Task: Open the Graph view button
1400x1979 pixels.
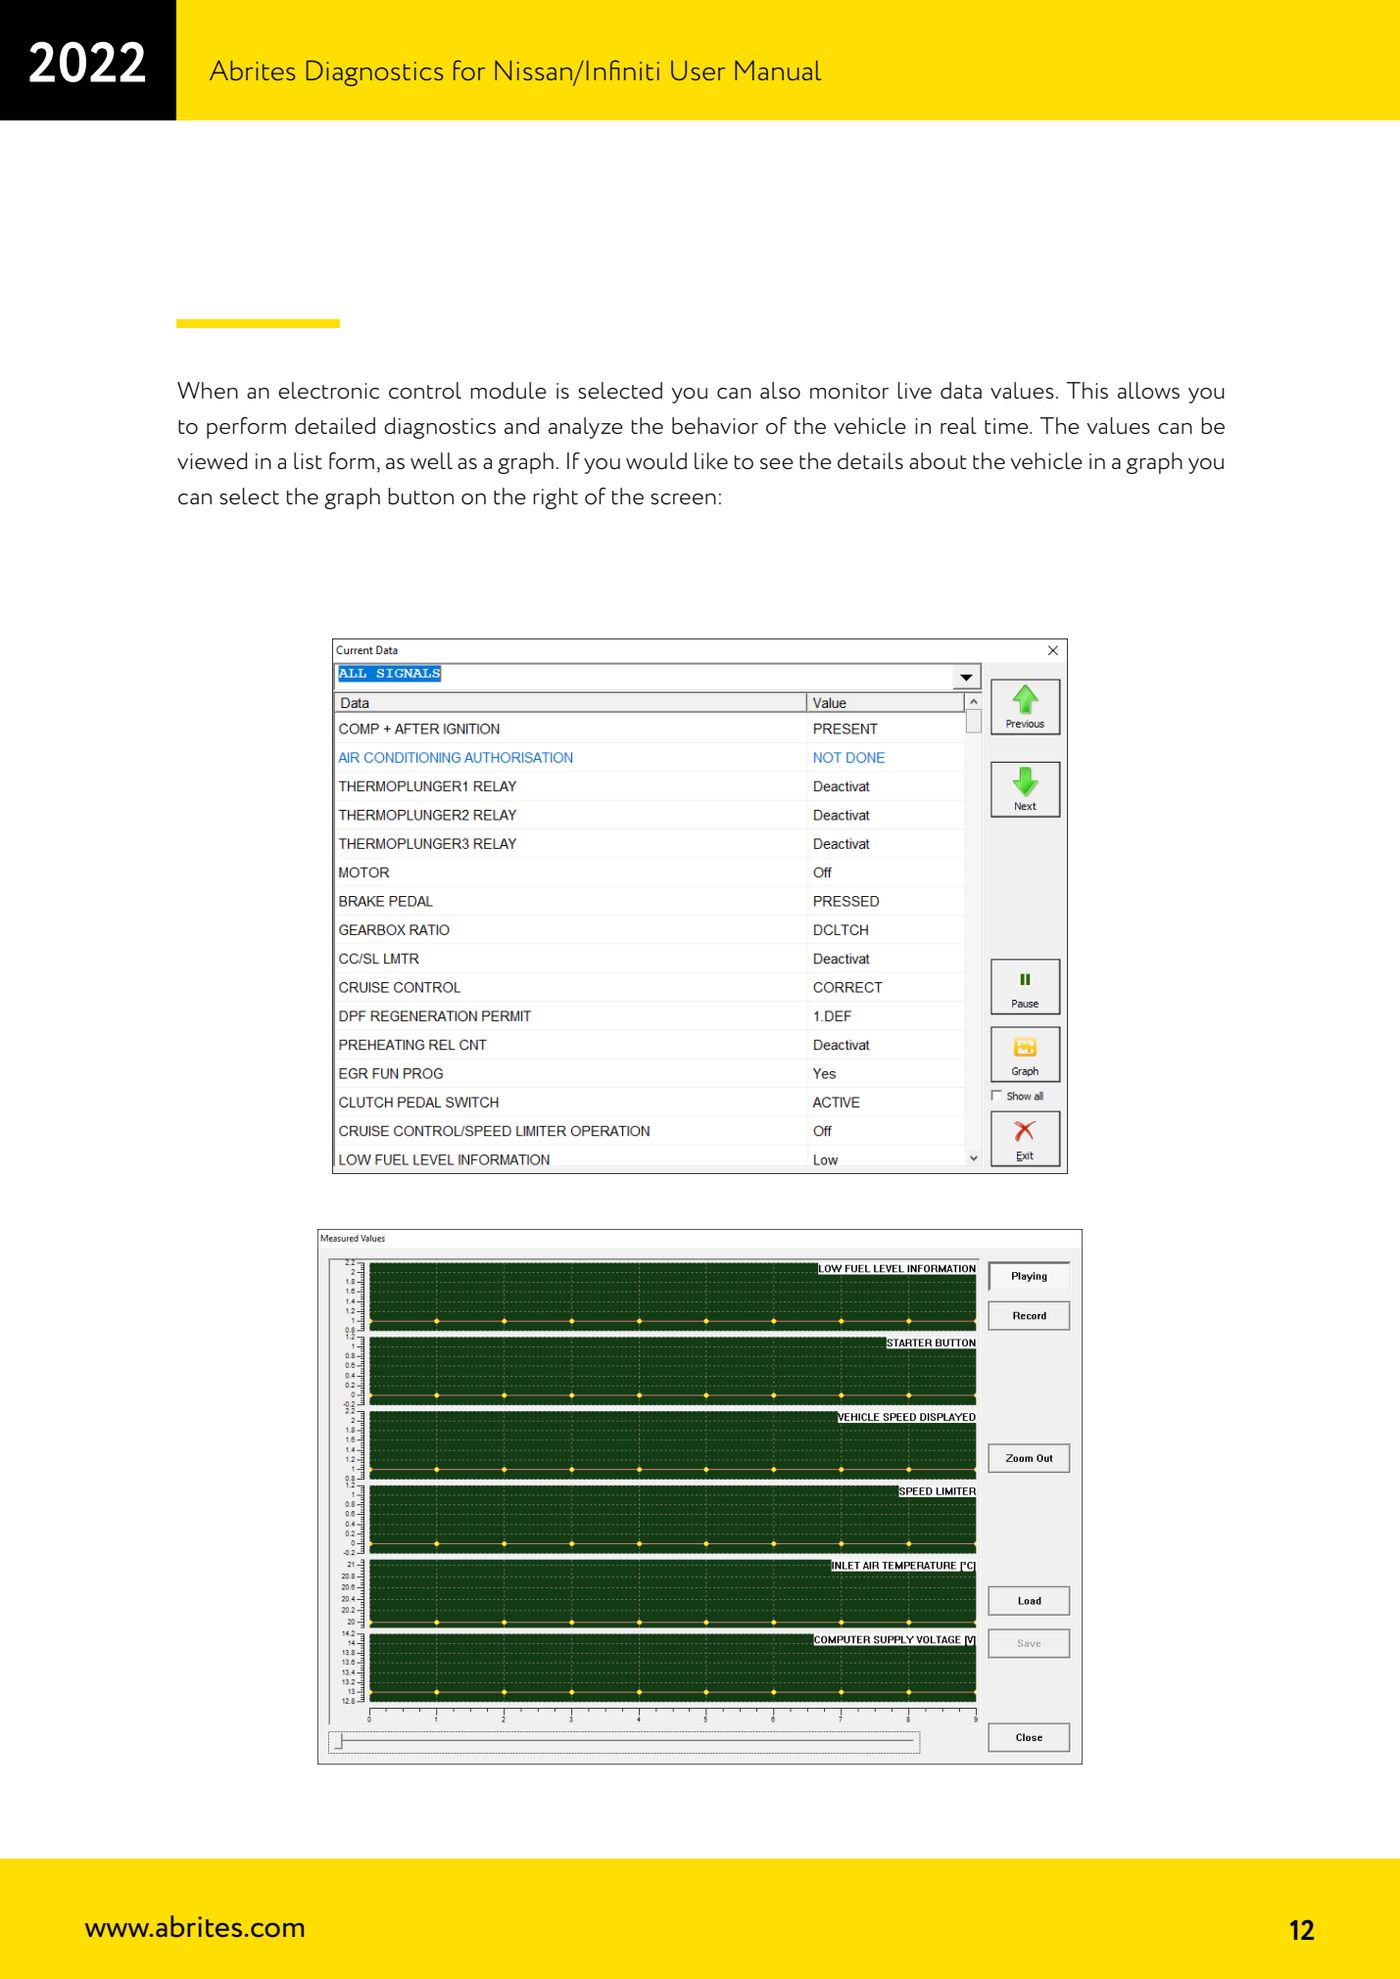Action: 1024,1055
